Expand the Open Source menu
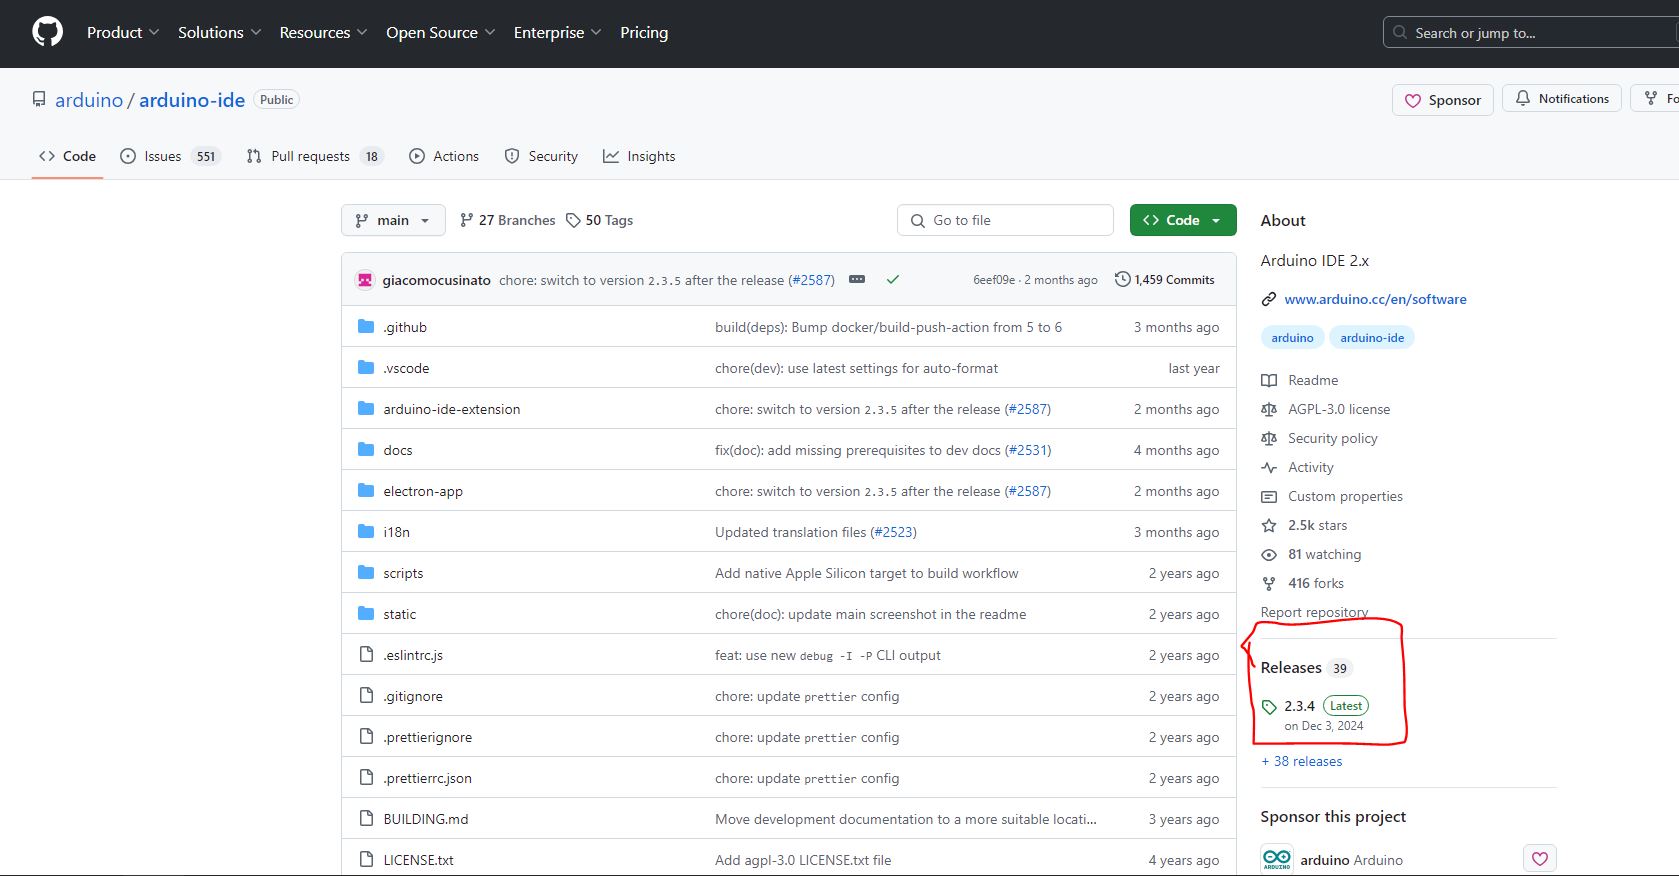Screen dimensions: 1679x876 pyautogui.click(x=441, y=32)
